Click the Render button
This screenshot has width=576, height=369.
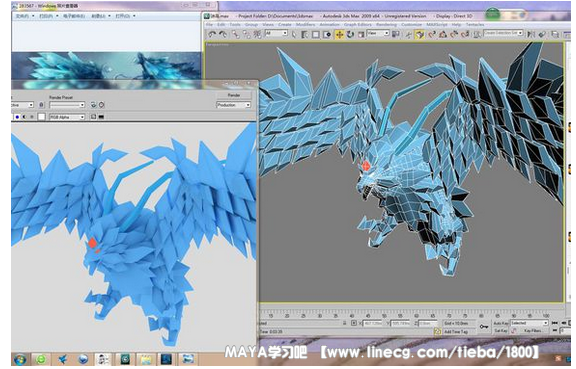(x=234, y=95)
